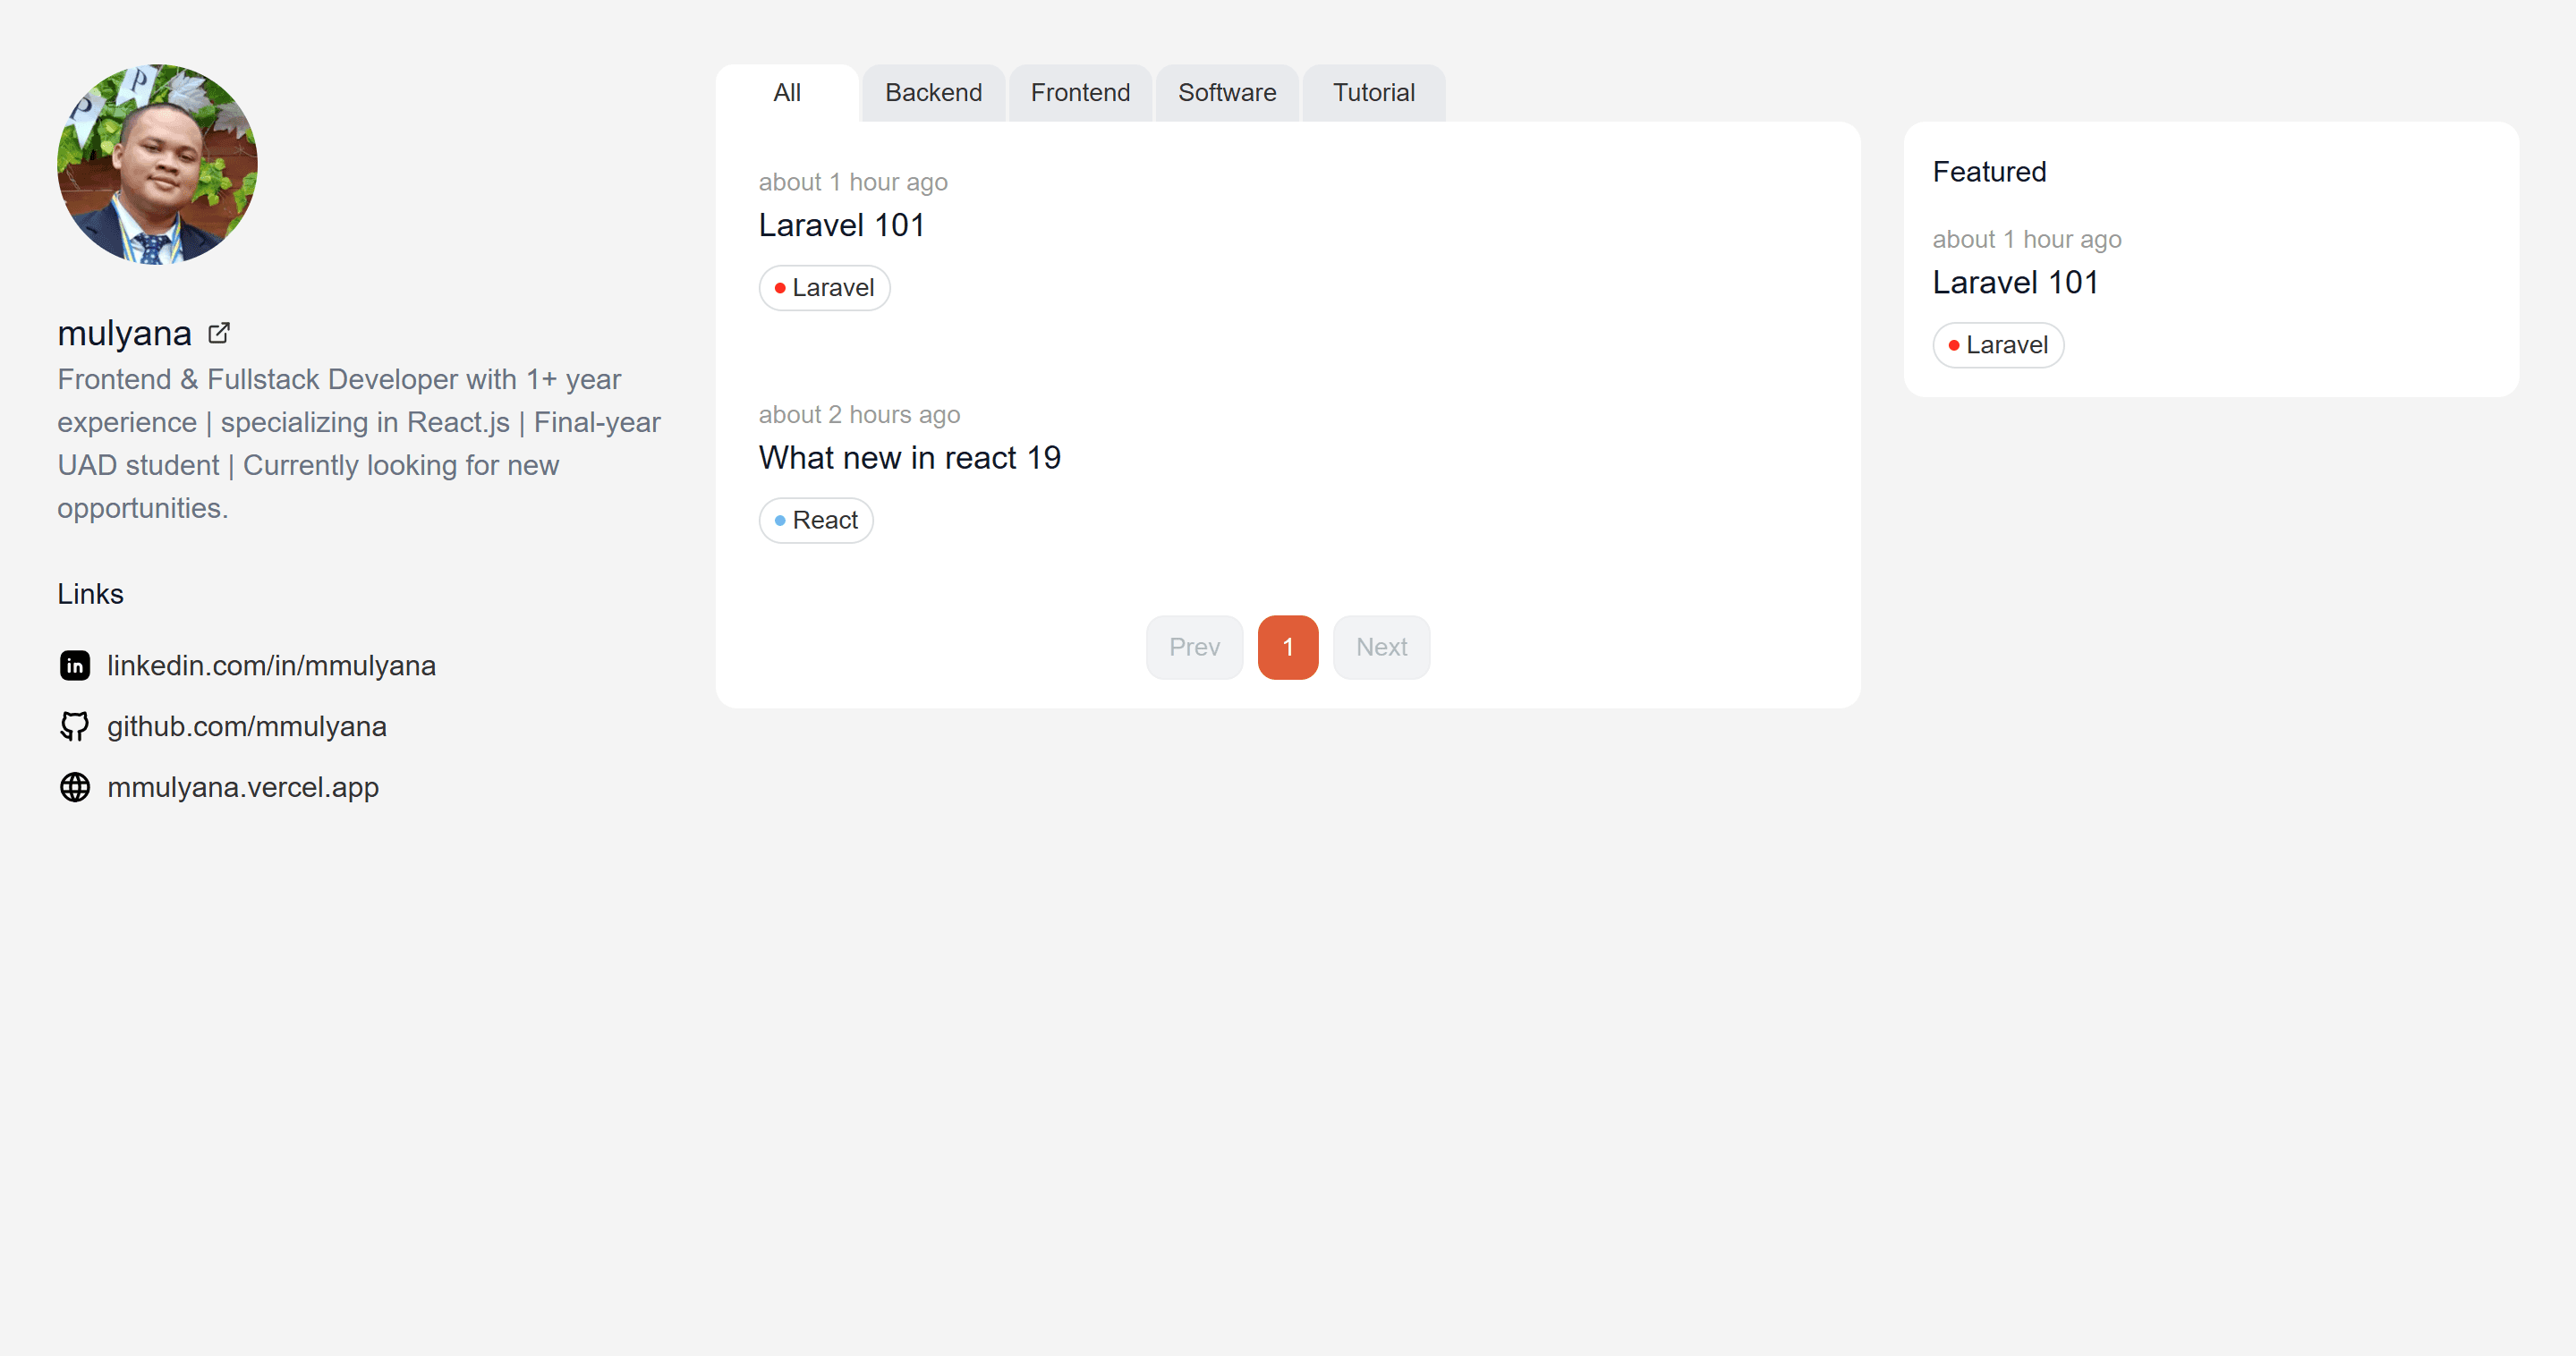Click the Featured heading

(1989, 172)
